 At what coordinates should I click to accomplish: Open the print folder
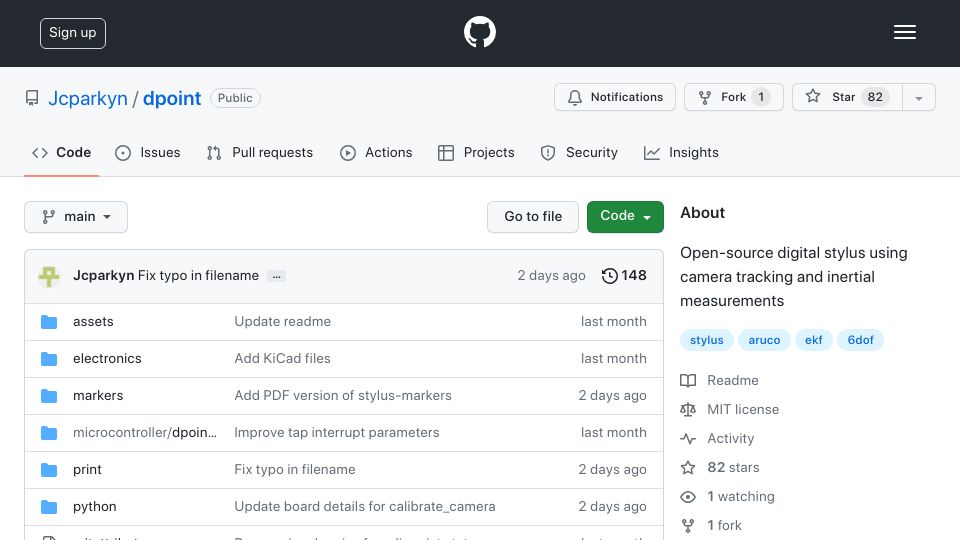[x=87, y=470]
